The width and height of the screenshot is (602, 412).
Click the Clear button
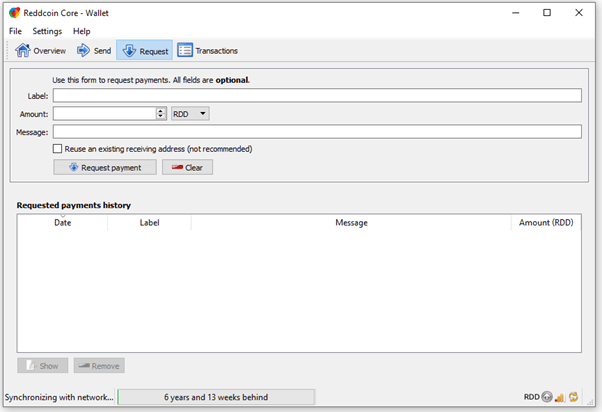[187, 167]
